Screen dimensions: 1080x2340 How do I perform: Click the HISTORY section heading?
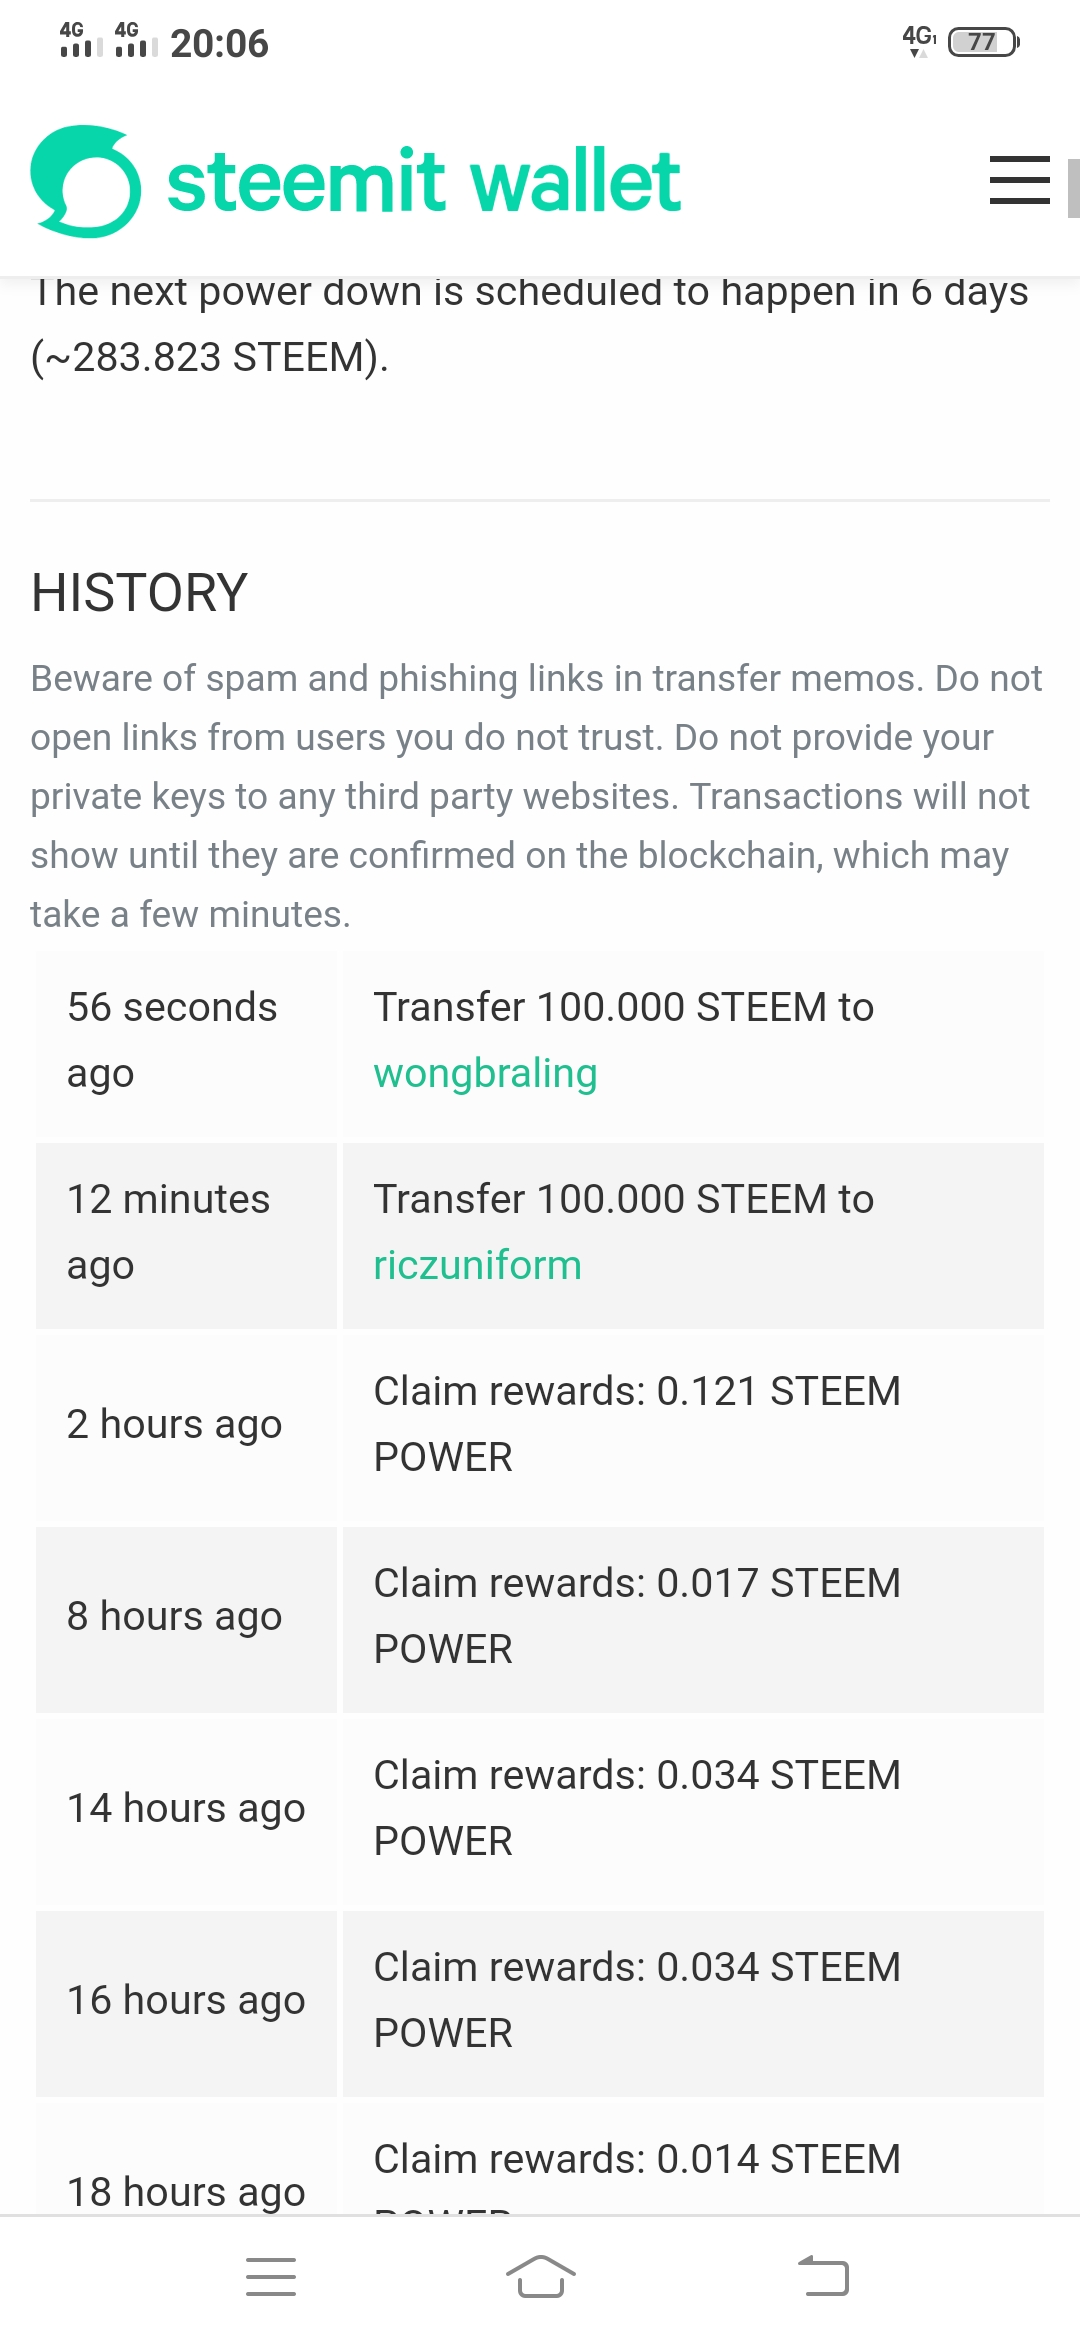click(139, 592)
